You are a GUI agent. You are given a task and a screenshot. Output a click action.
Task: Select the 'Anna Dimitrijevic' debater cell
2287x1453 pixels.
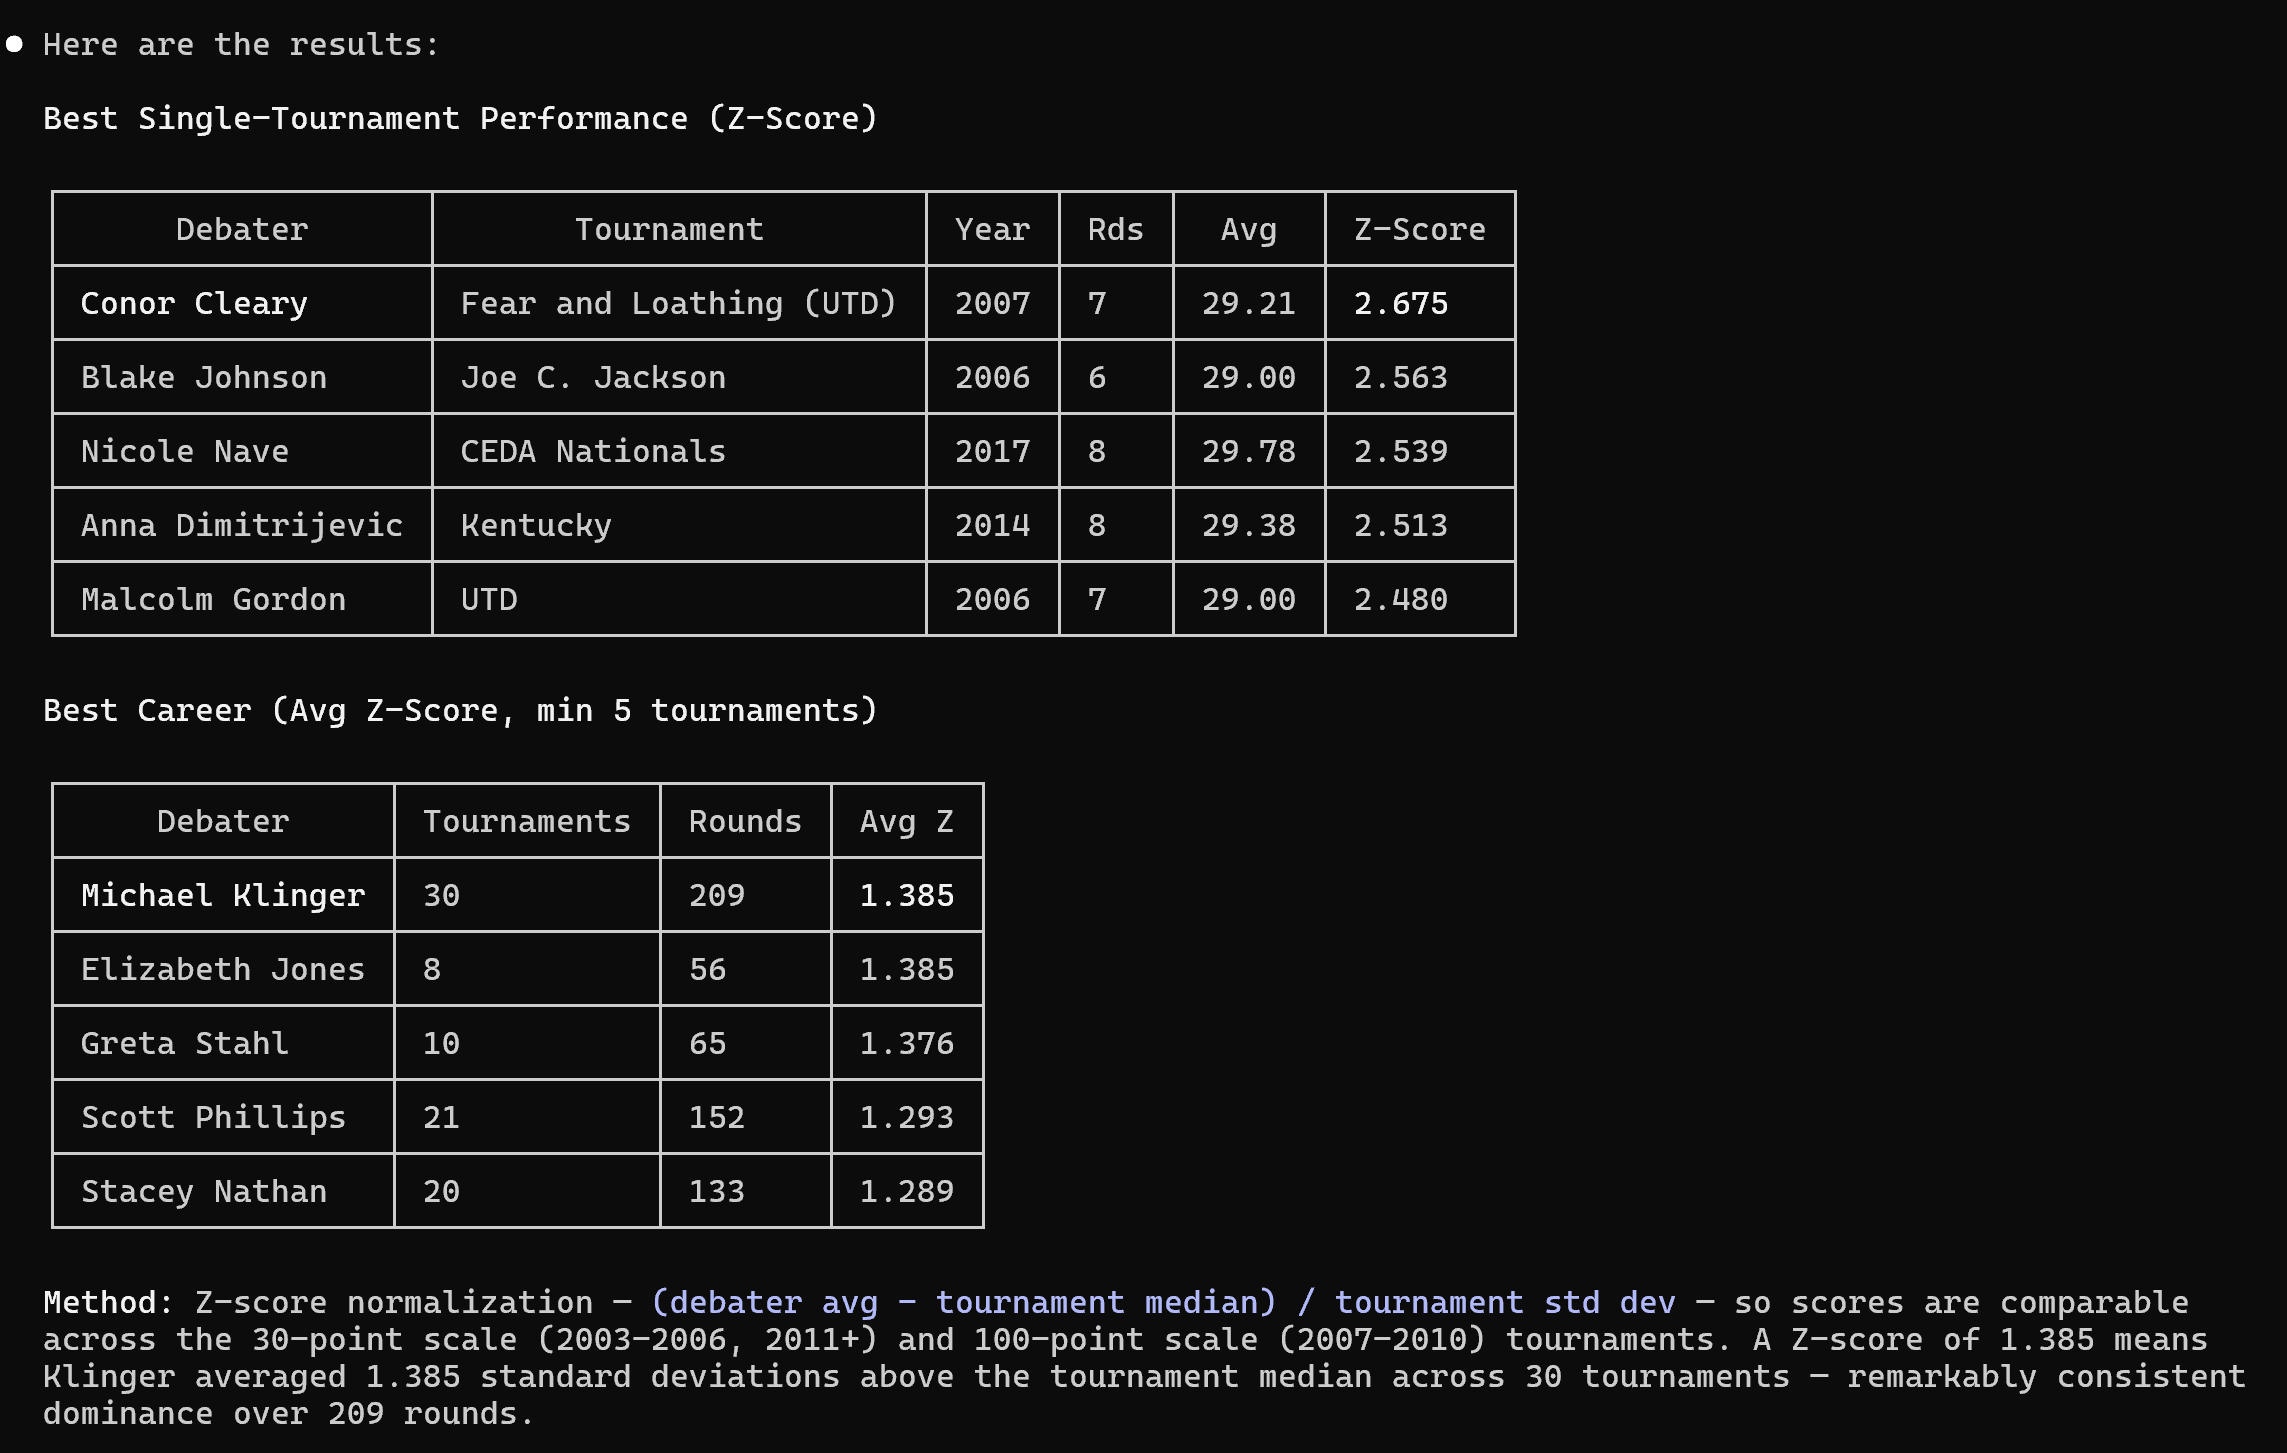(242, 525)
